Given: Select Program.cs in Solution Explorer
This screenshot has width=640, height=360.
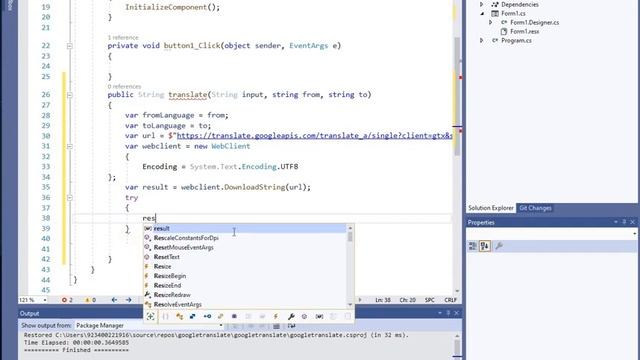Looking at the screenshot, I should [516, 40].
